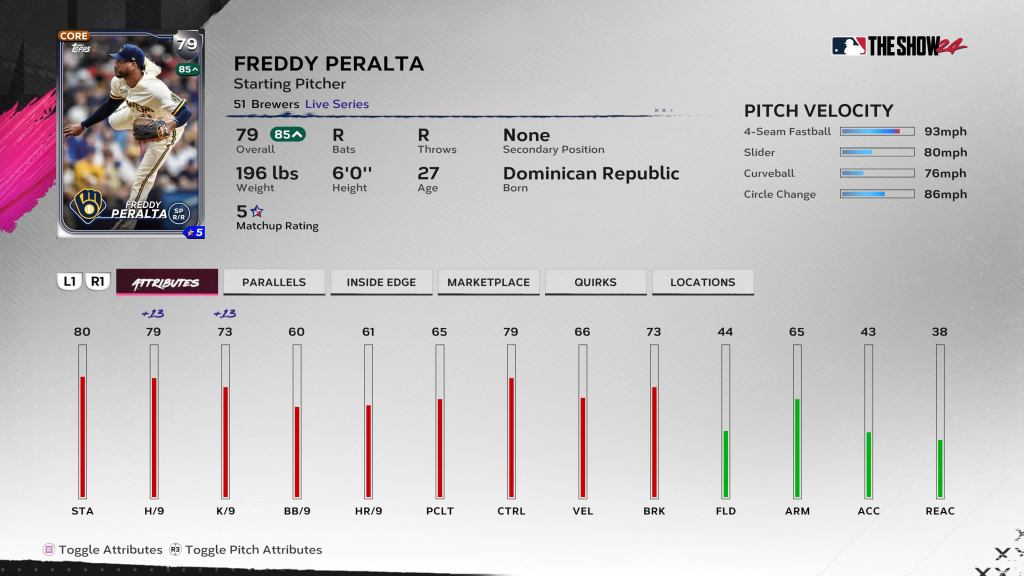Viewport: 1024px width, 576px height.
Task: Click the Matchup Rating star icon
Action: tap(256, 211)
